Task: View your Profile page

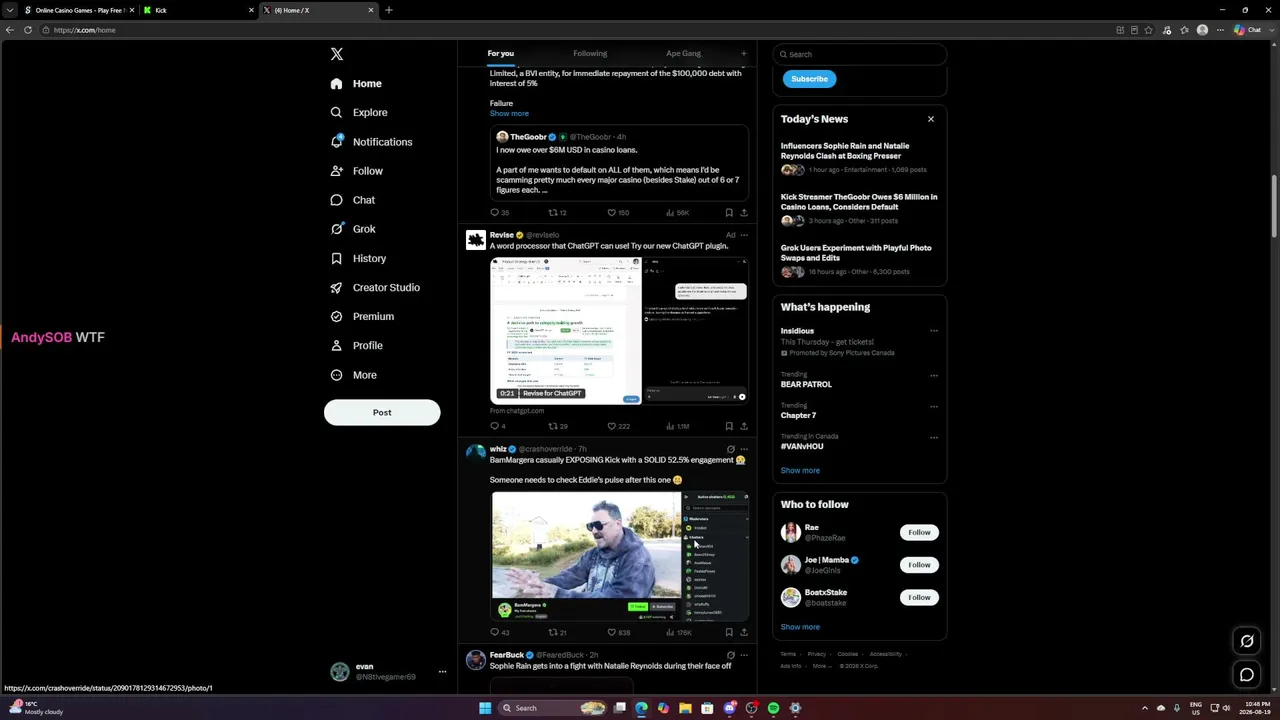Action: (x=357, y=345)
